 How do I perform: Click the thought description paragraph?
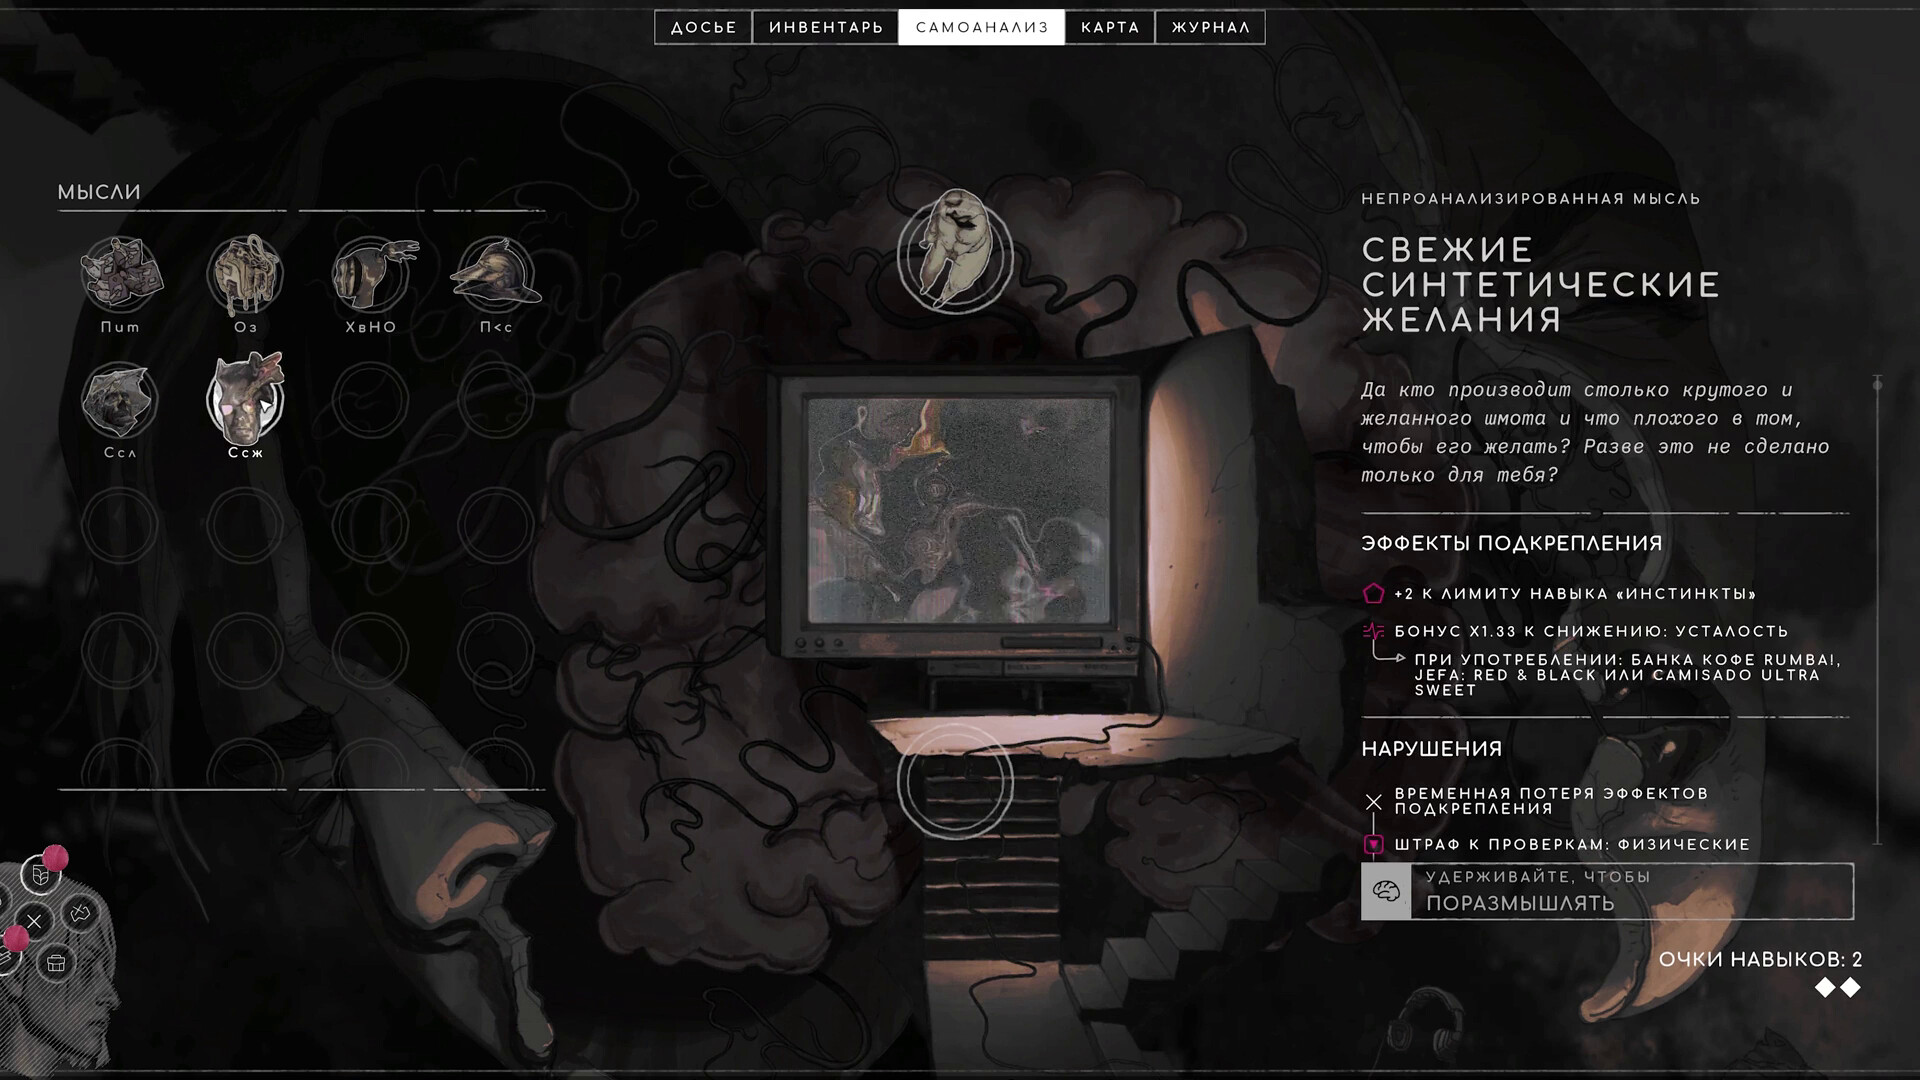[1595, 432]
